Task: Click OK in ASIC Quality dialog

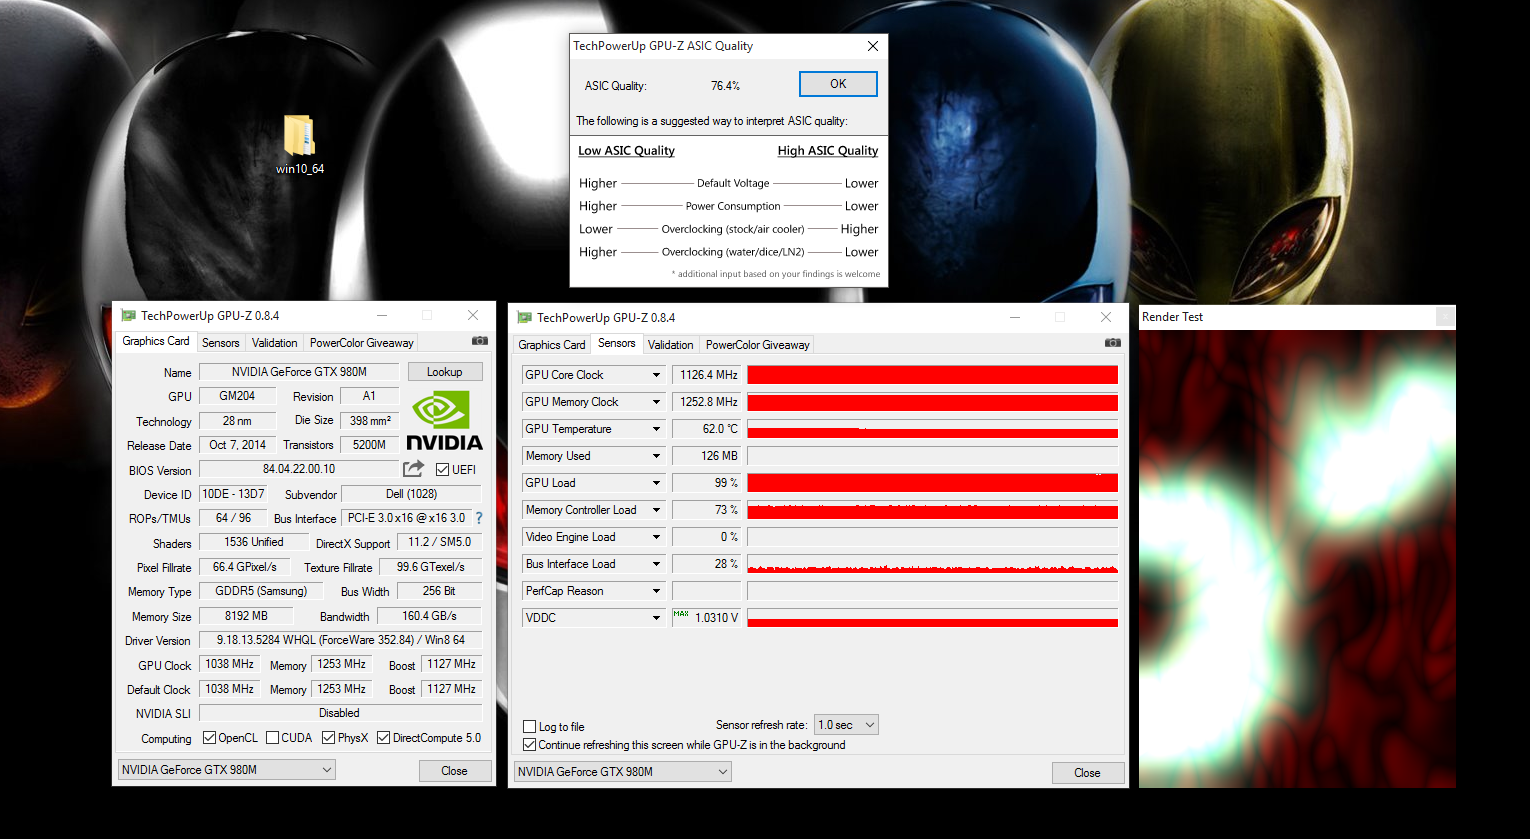Action: pos(838,84)
